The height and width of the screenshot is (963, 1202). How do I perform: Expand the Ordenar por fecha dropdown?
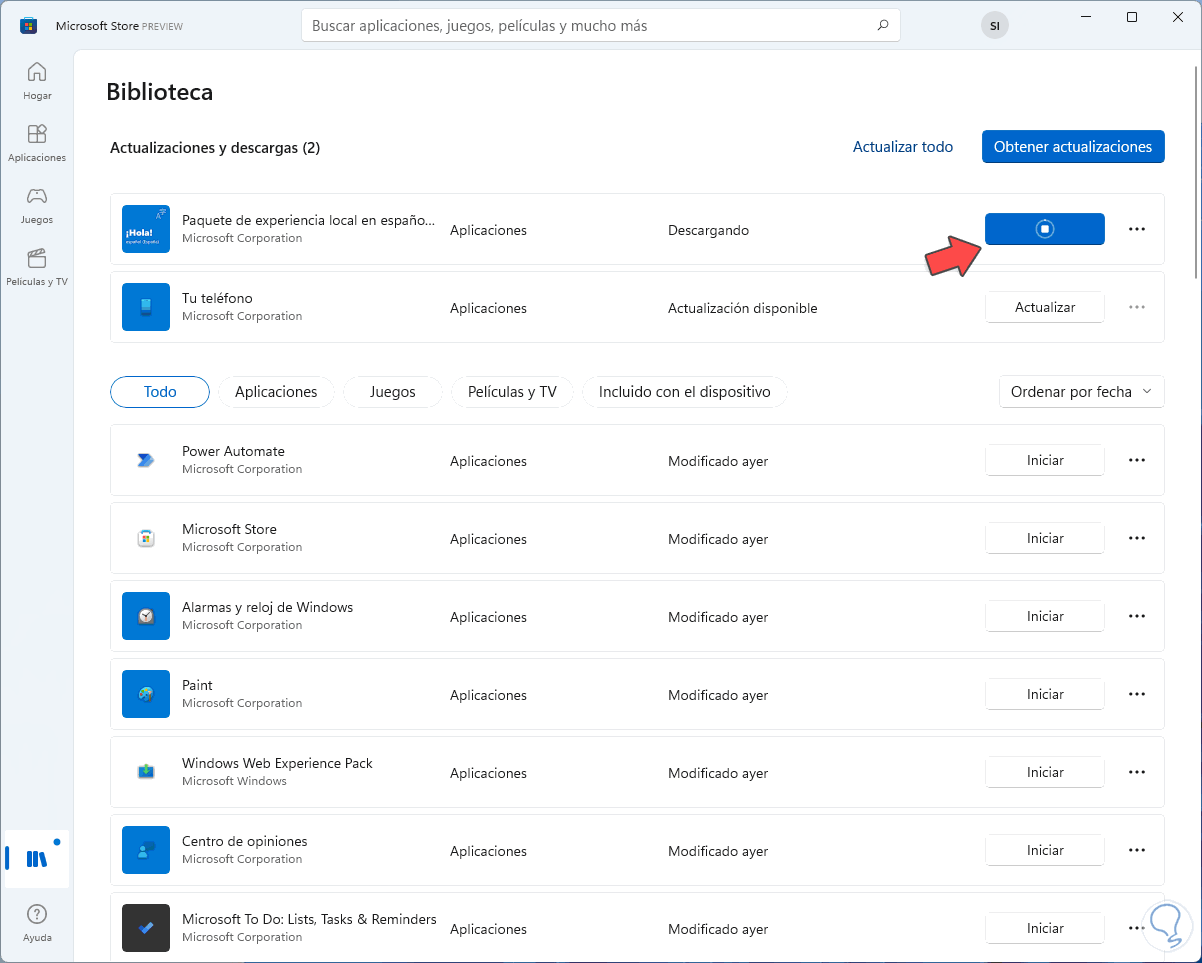tap(1081, 392)
